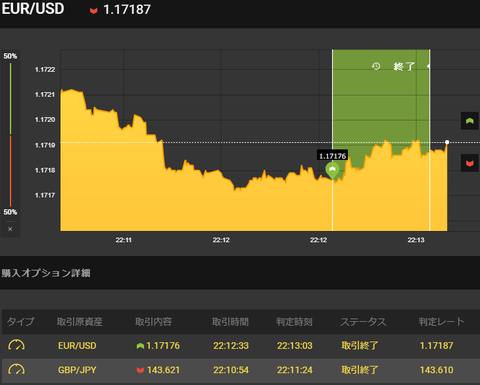This screenshot has width=480, height=385.
Task: Collapse the 終了 panel using white arrow
Action: (x=428, y=66)
